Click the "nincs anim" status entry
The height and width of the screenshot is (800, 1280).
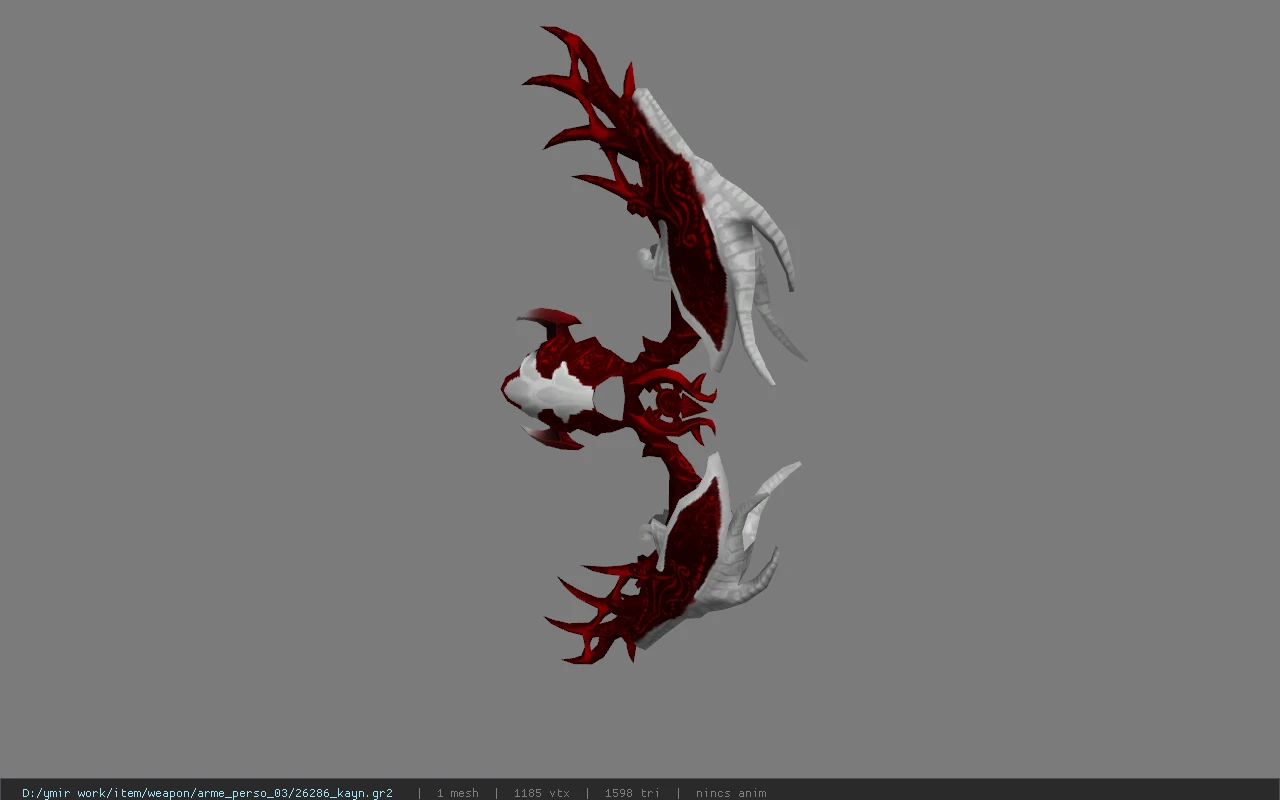point(731,793)
